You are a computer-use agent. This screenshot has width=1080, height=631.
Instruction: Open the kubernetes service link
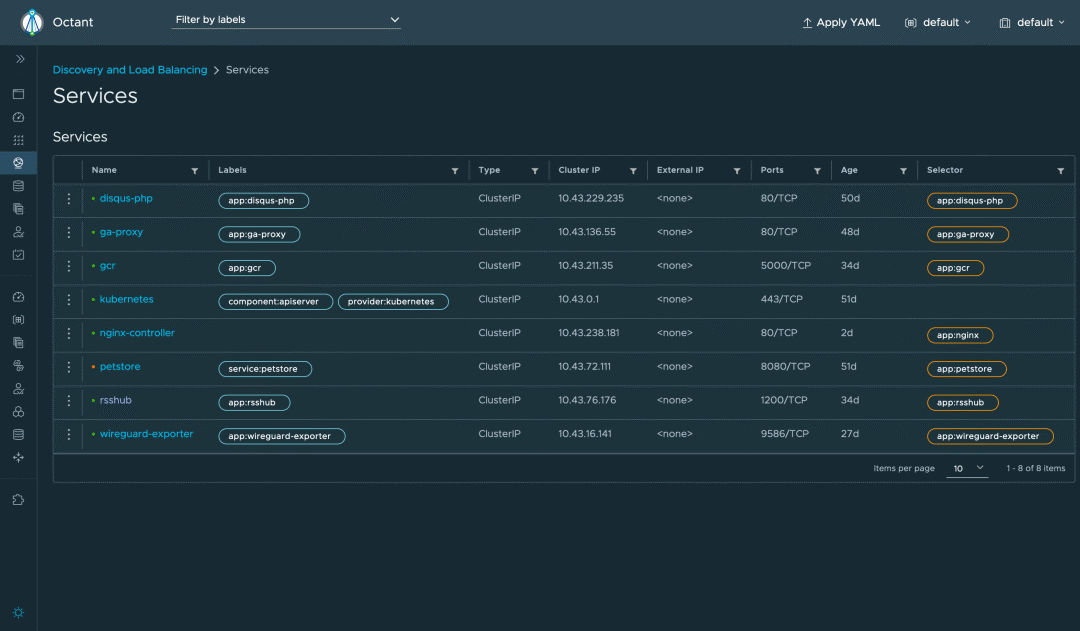coord(127,300)
